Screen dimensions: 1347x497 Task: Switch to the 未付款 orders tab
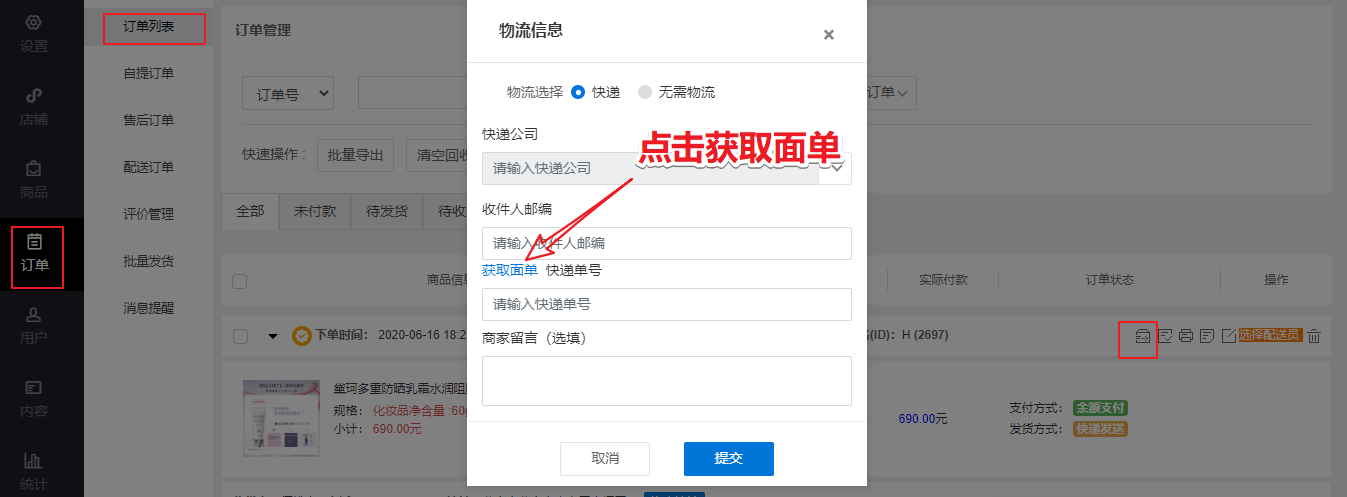(x=315, y=211)
